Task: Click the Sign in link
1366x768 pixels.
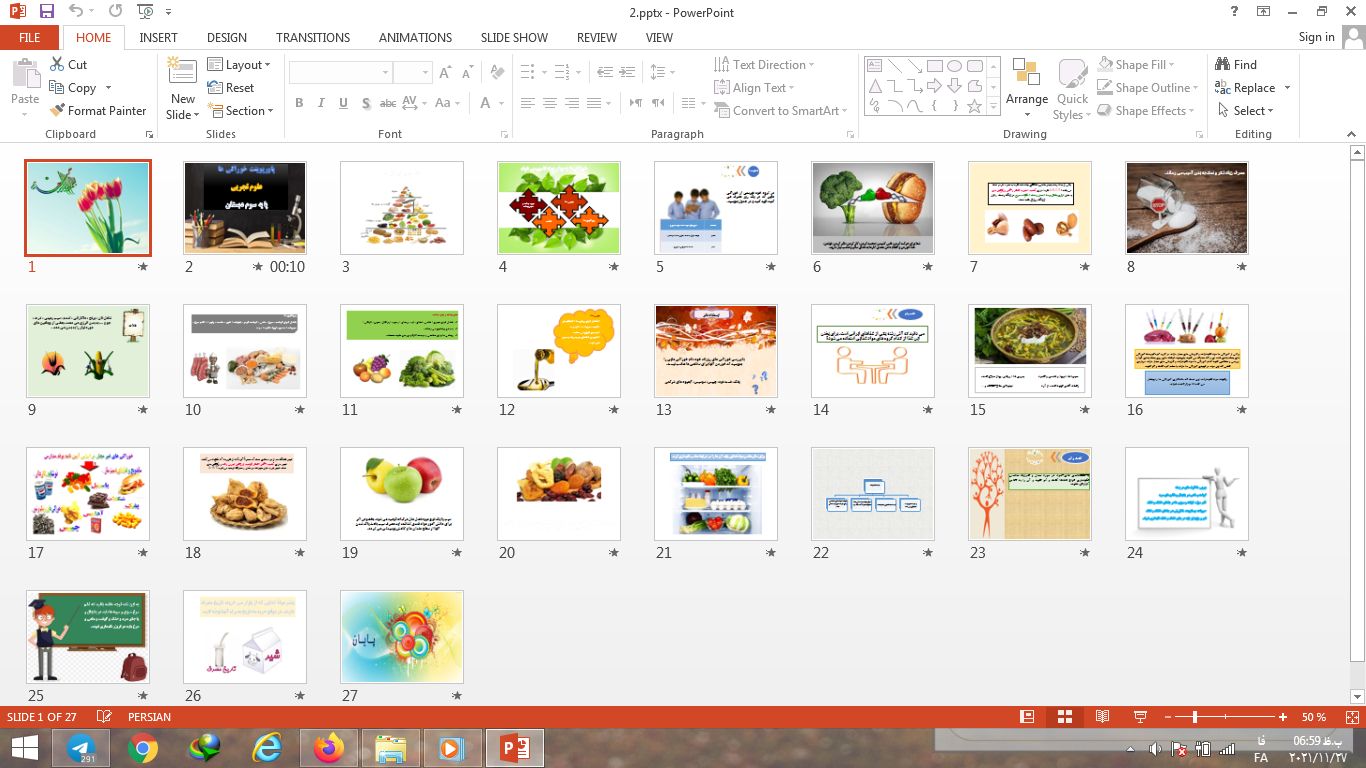Action: [x=1316, y=37]
